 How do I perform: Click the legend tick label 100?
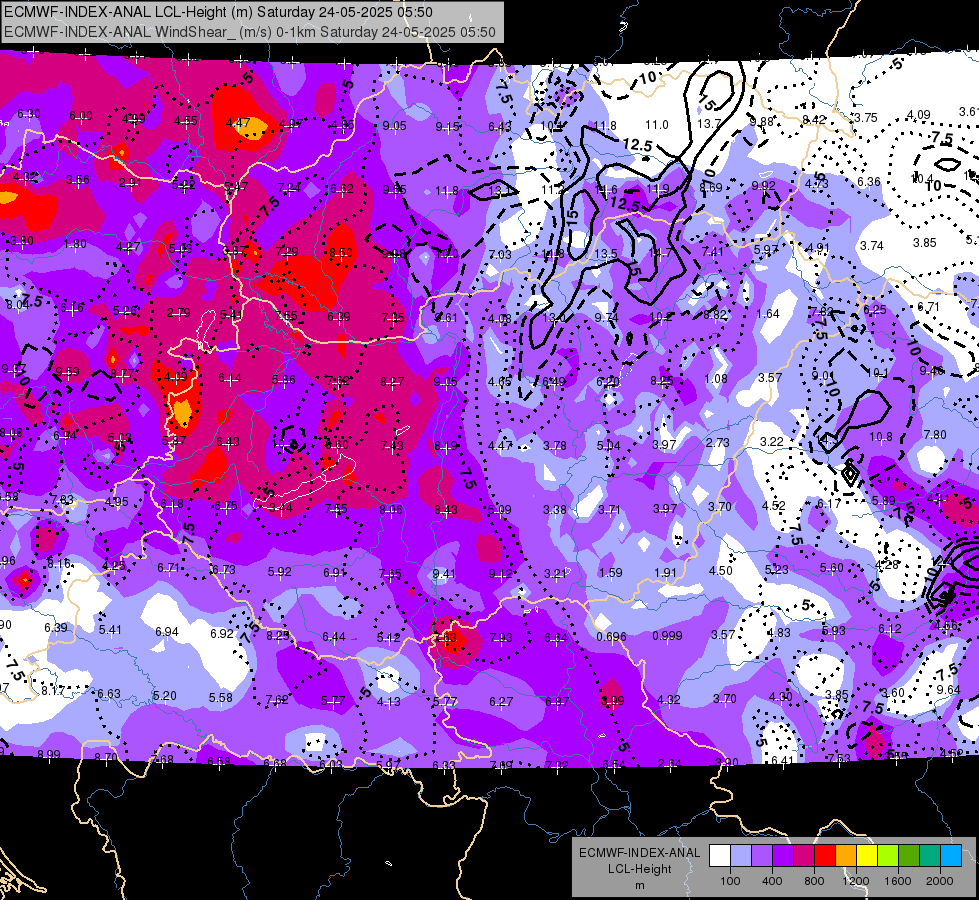tap(730, 881)
